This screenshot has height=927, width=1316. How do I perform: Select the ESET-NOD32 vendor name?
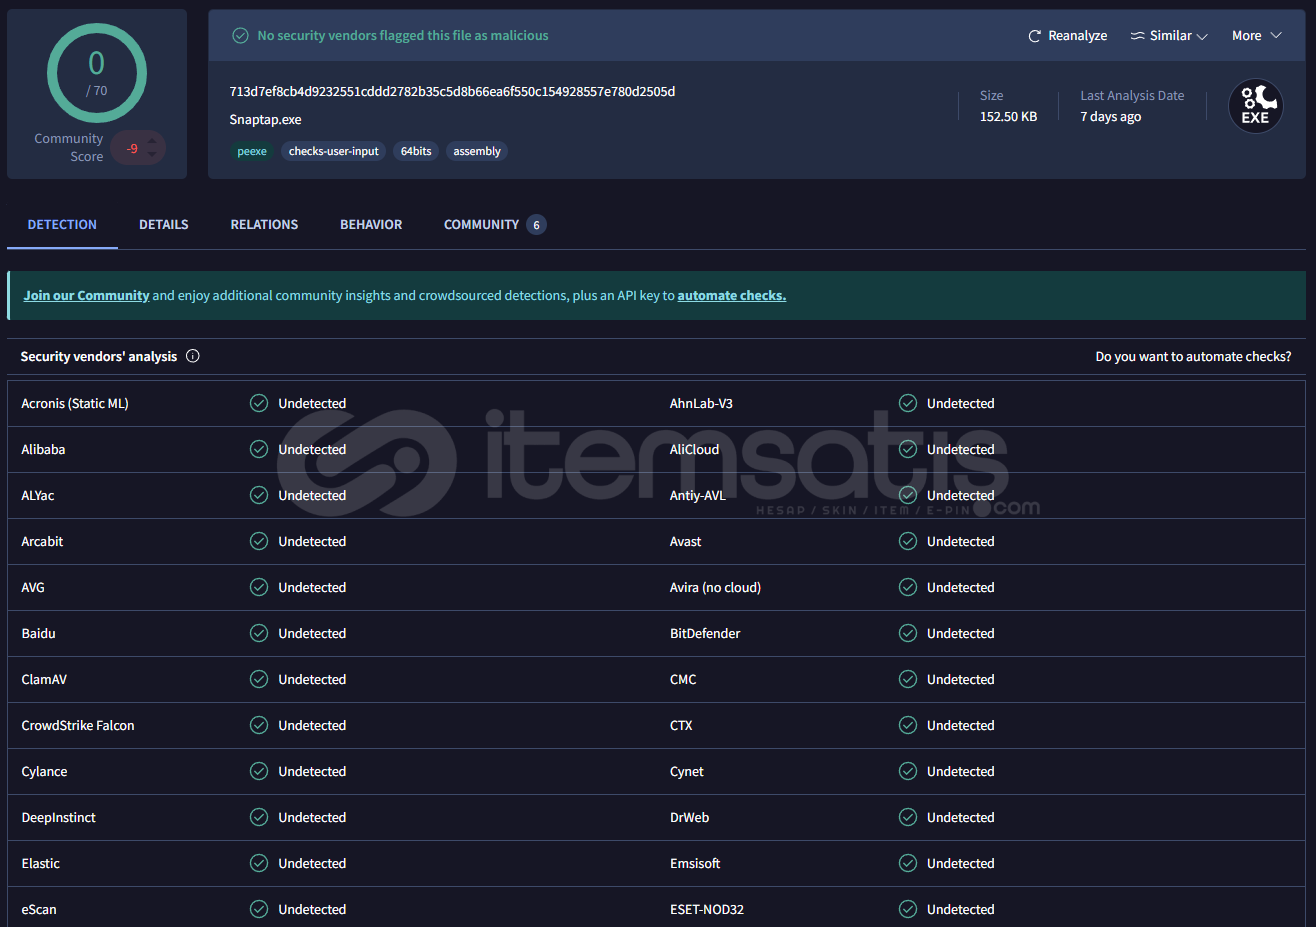pos(707,910)
